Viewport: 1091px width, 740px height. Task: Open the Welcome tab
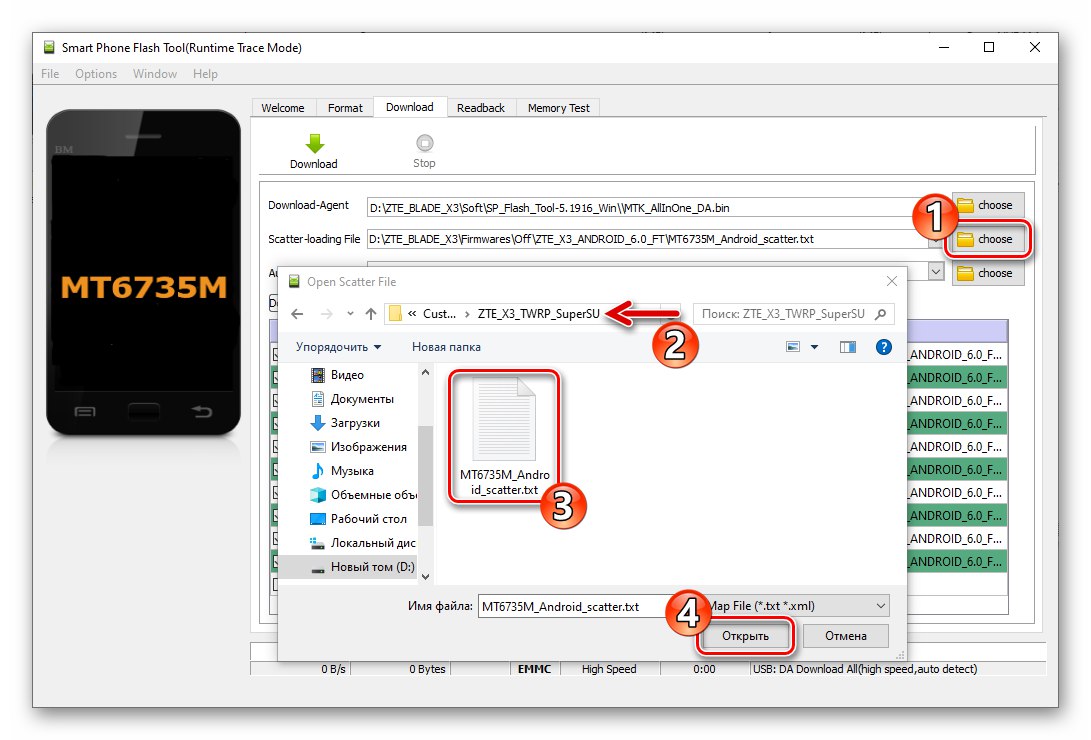click(x=282, y=108)
